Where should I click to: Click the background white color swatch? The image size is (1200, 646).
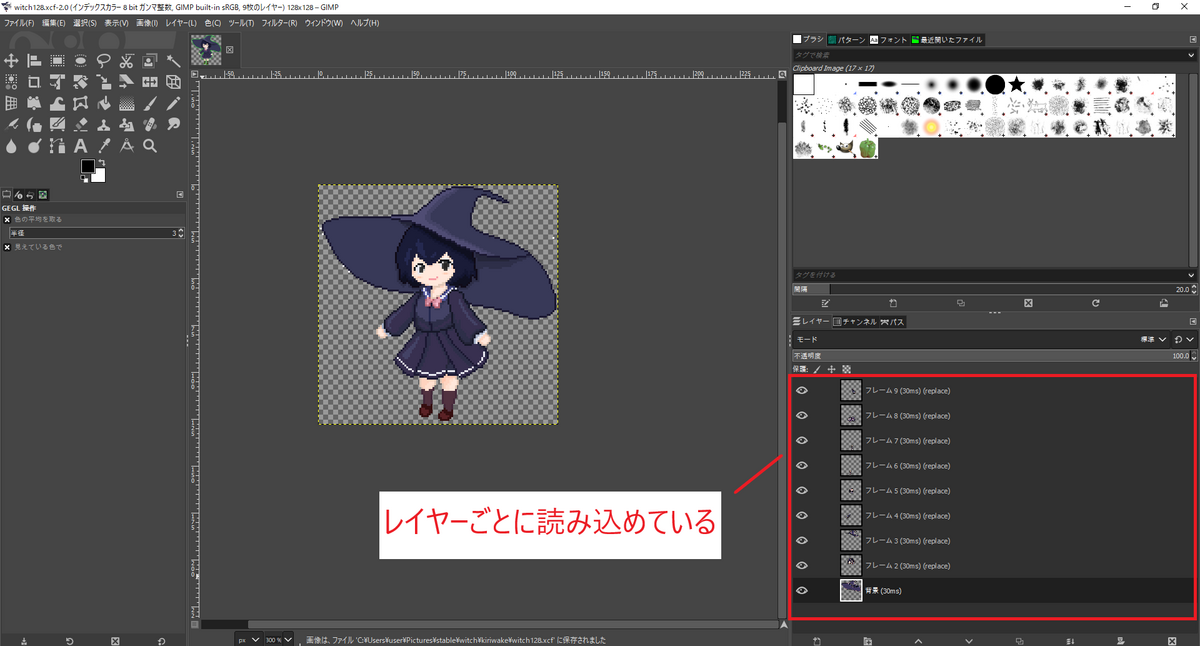99,176
